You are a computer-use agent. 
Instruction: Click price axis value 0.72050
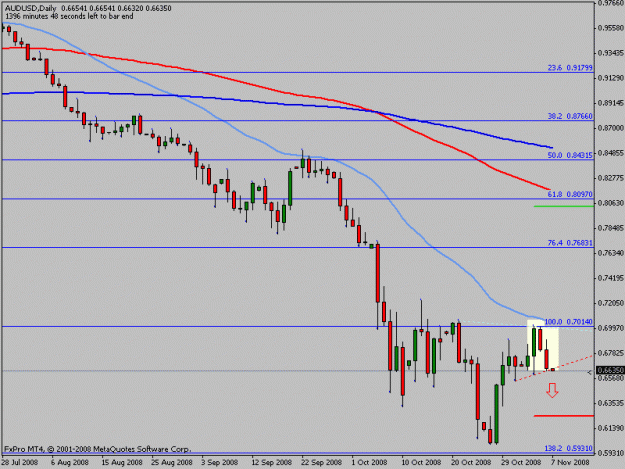coord(610,303)
